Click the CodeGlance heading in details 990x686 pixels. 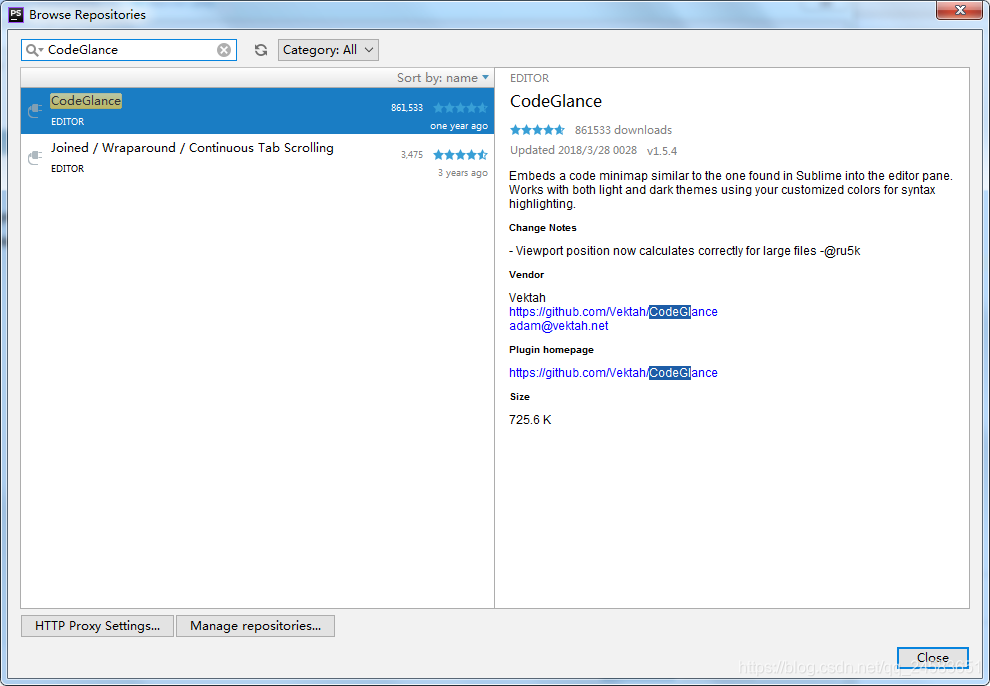click(556, 101)
